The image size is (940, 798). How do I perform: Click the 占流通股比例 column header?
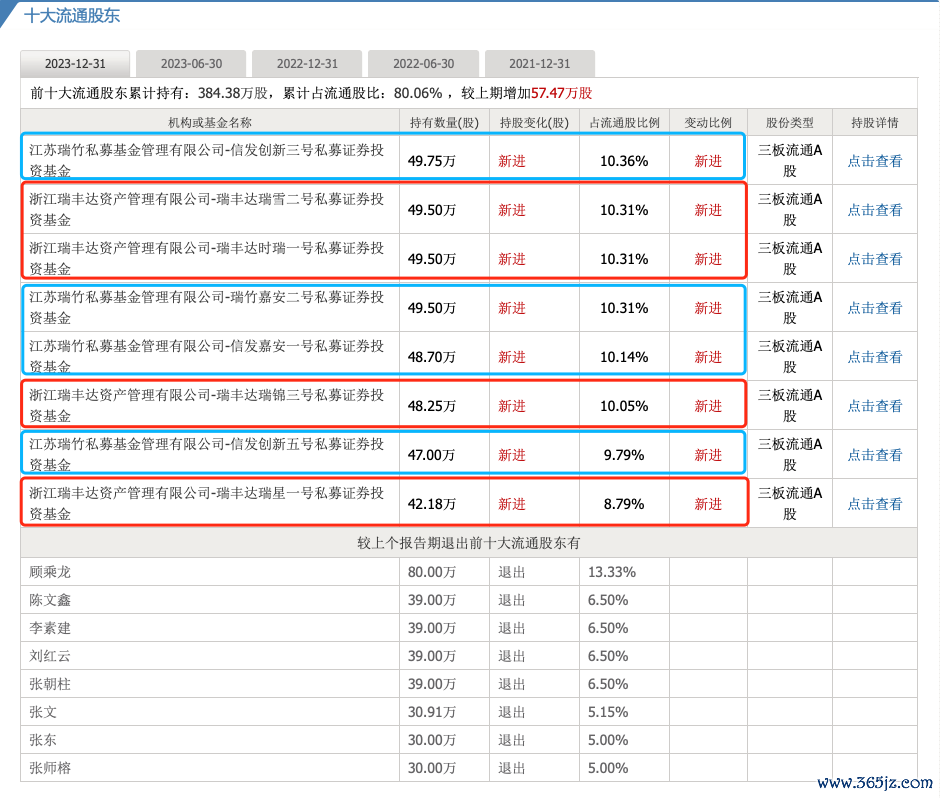[624, 123]
